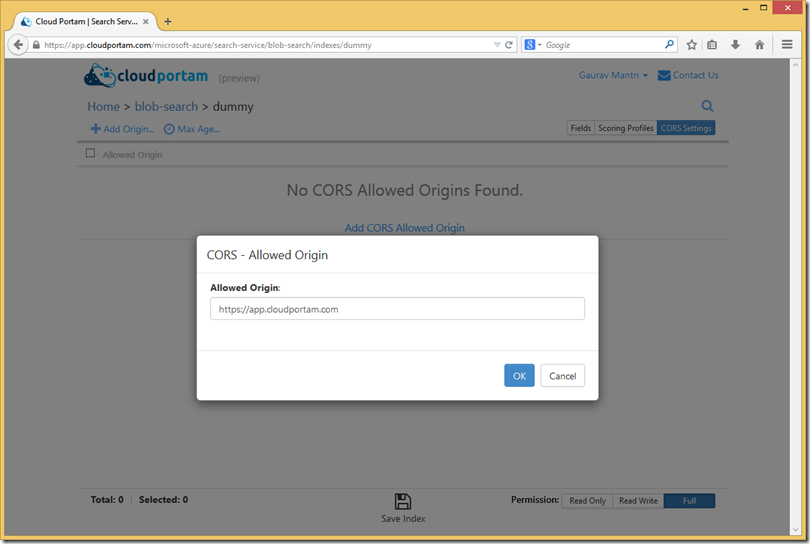Cancel the CORS Allowed Origin dialog
This screenshot has height=544, width=810.
click(563, 376)
